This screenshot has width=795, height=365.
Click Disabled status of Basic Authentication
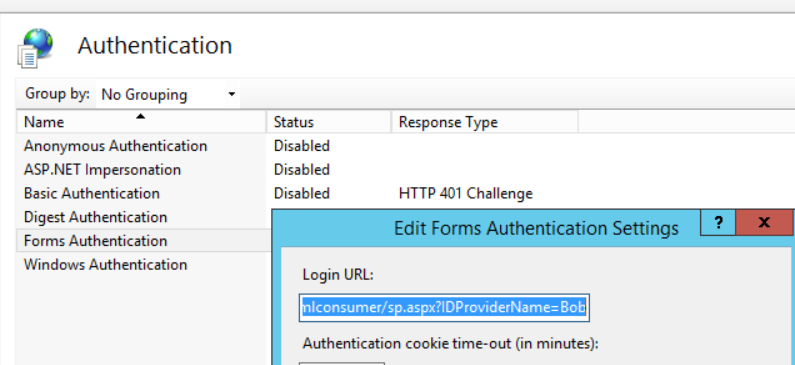tap(302, 193)
